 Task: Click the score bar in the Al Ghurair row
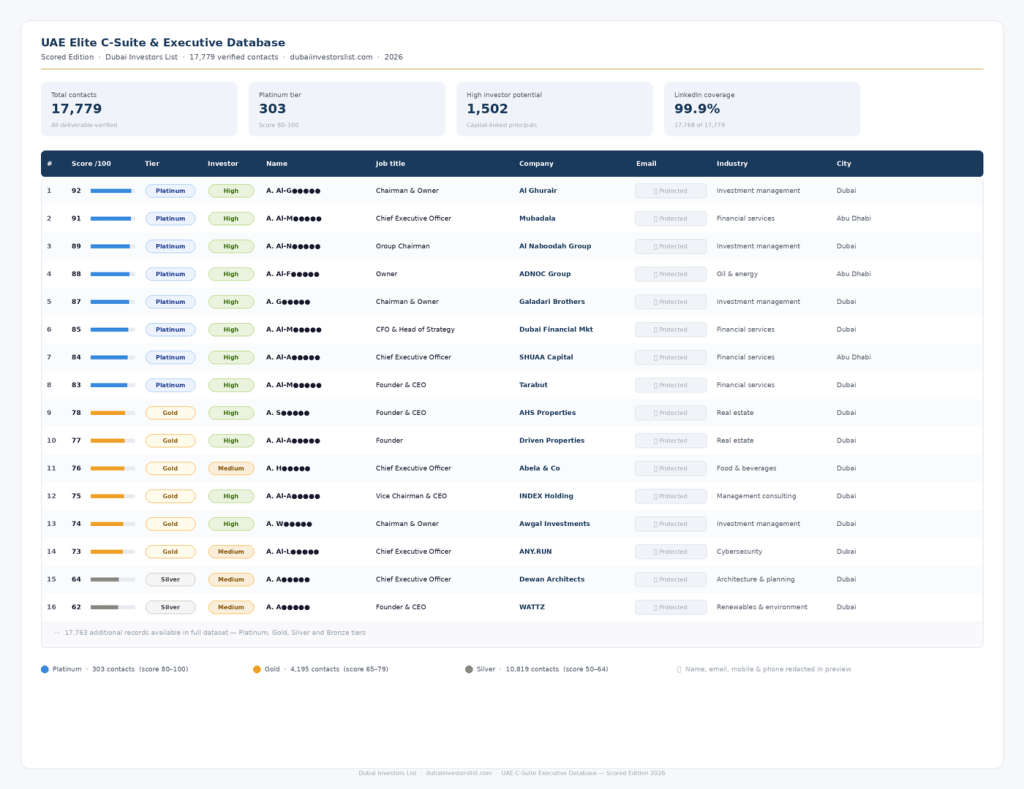pyautogui.click(x=112, y=191)
